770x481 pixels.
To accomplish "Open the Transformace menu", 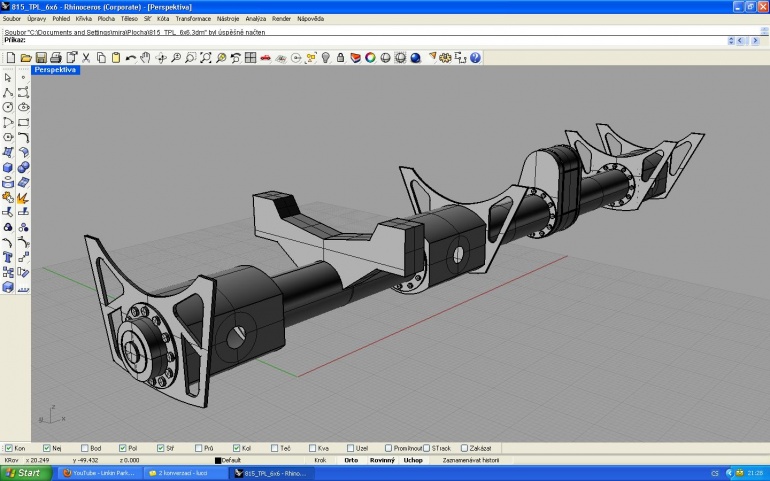I will [193, 19].
